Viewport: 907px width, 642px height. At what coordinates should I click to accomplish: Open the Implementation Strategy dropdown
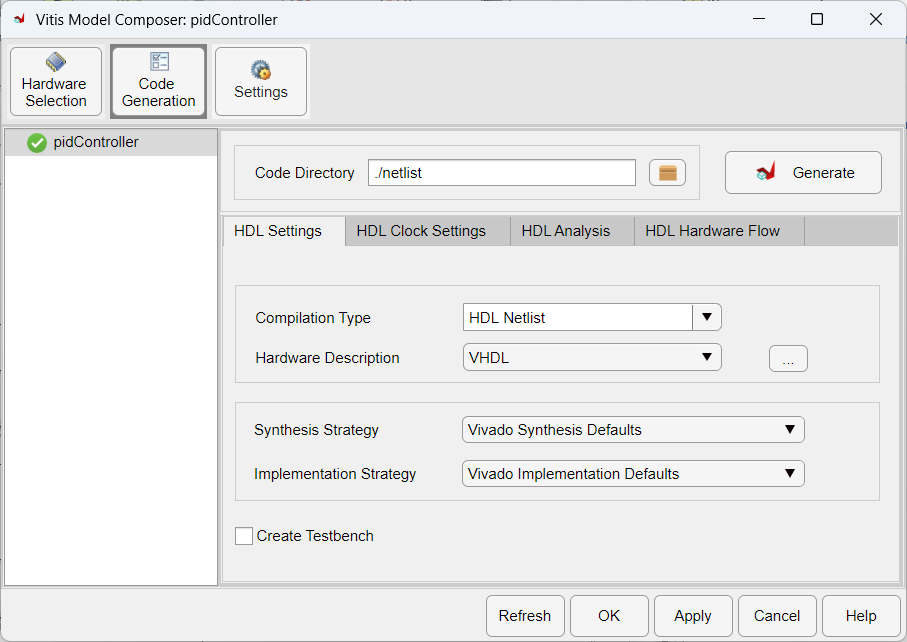tap(789, 473)
